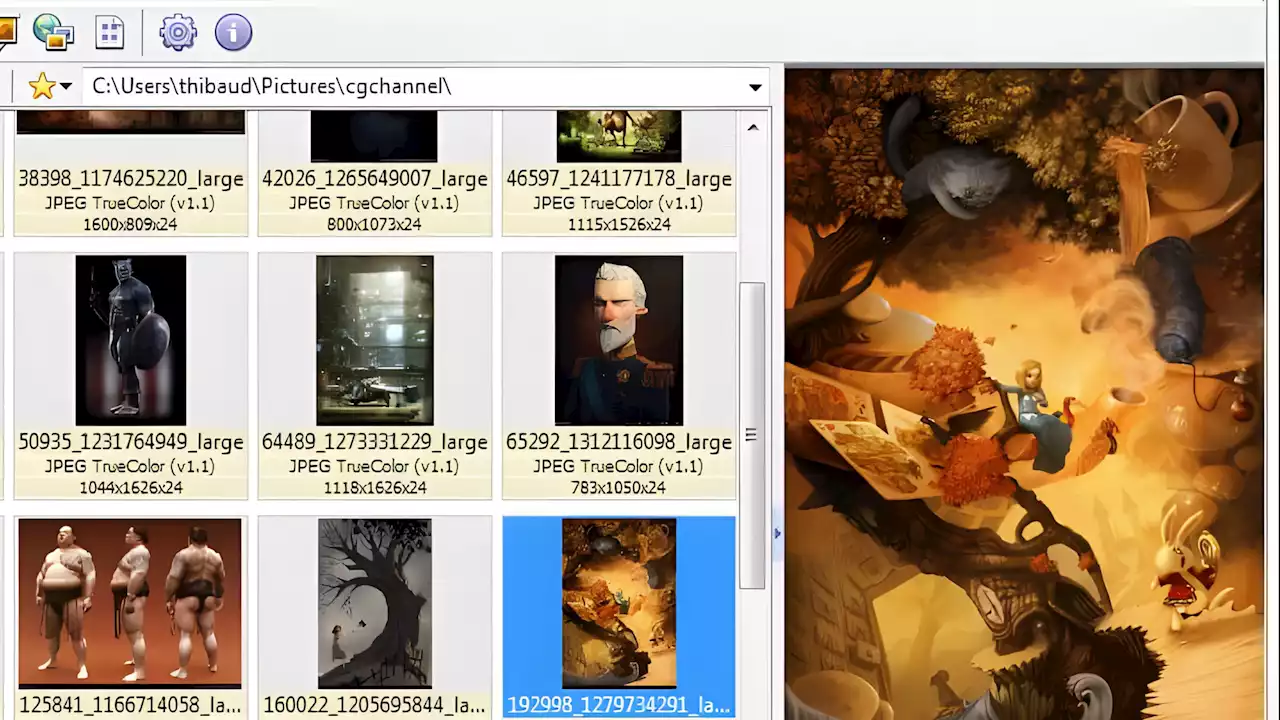Click the globe web page icon

click(x=53, y=32)
